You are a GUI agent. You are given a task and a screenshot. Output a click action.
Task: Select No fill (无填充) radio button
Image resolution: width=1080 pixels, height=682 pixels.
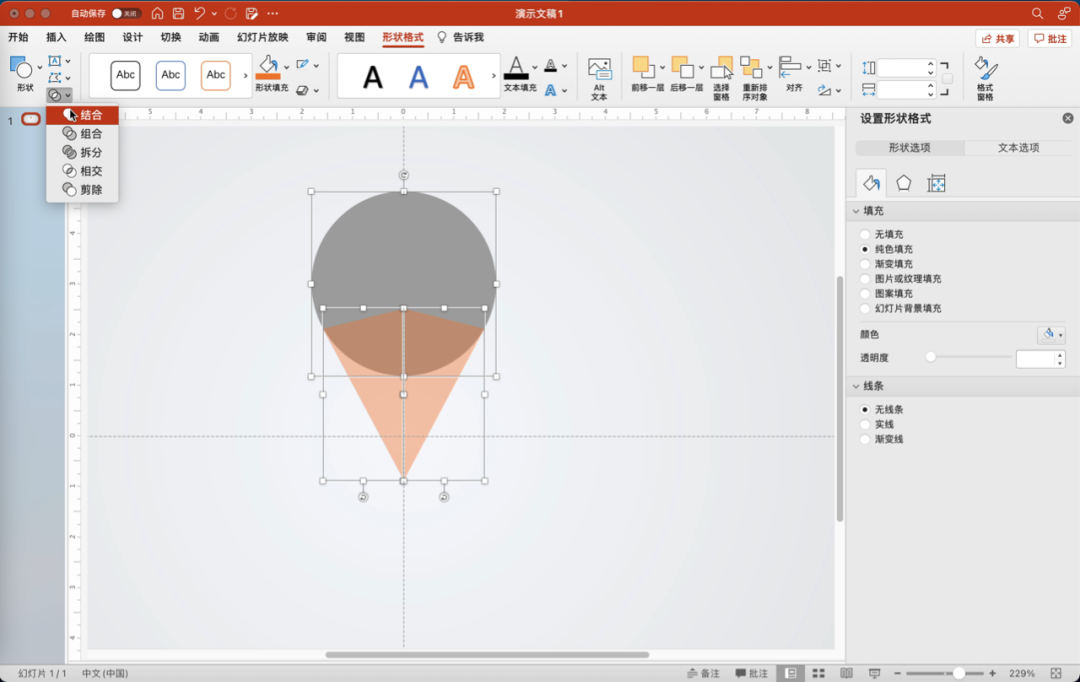[865, 234]
